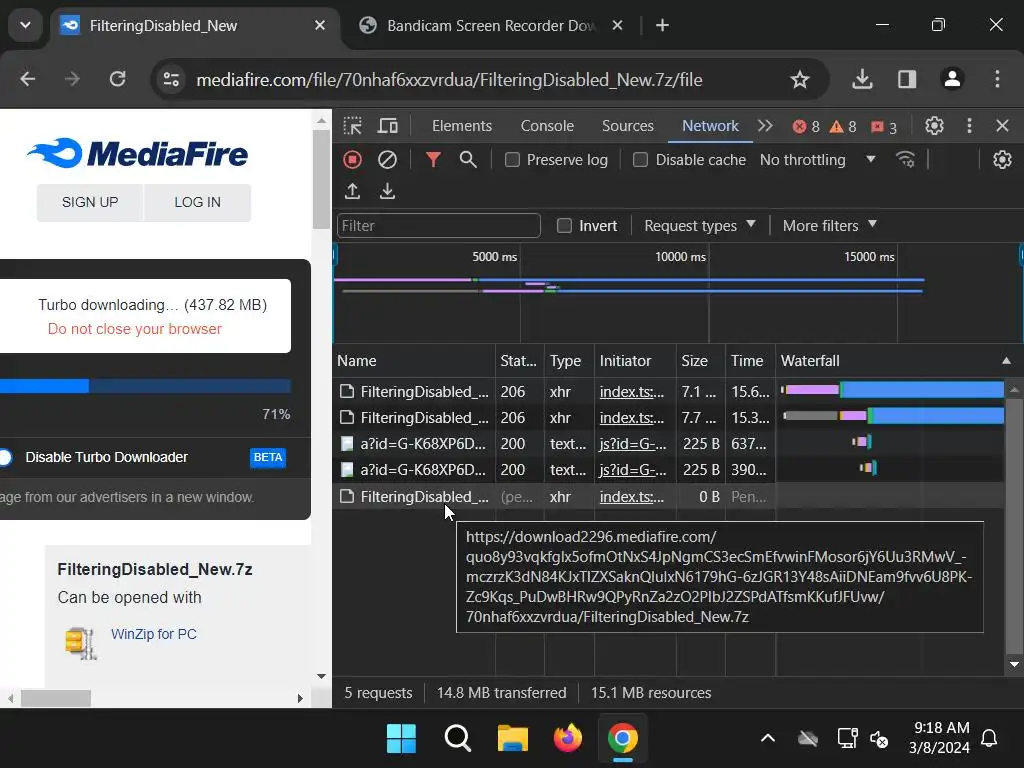Enable Preserve log checkbox
This screenshot has width=1024, height=768.
pos(513,160)
